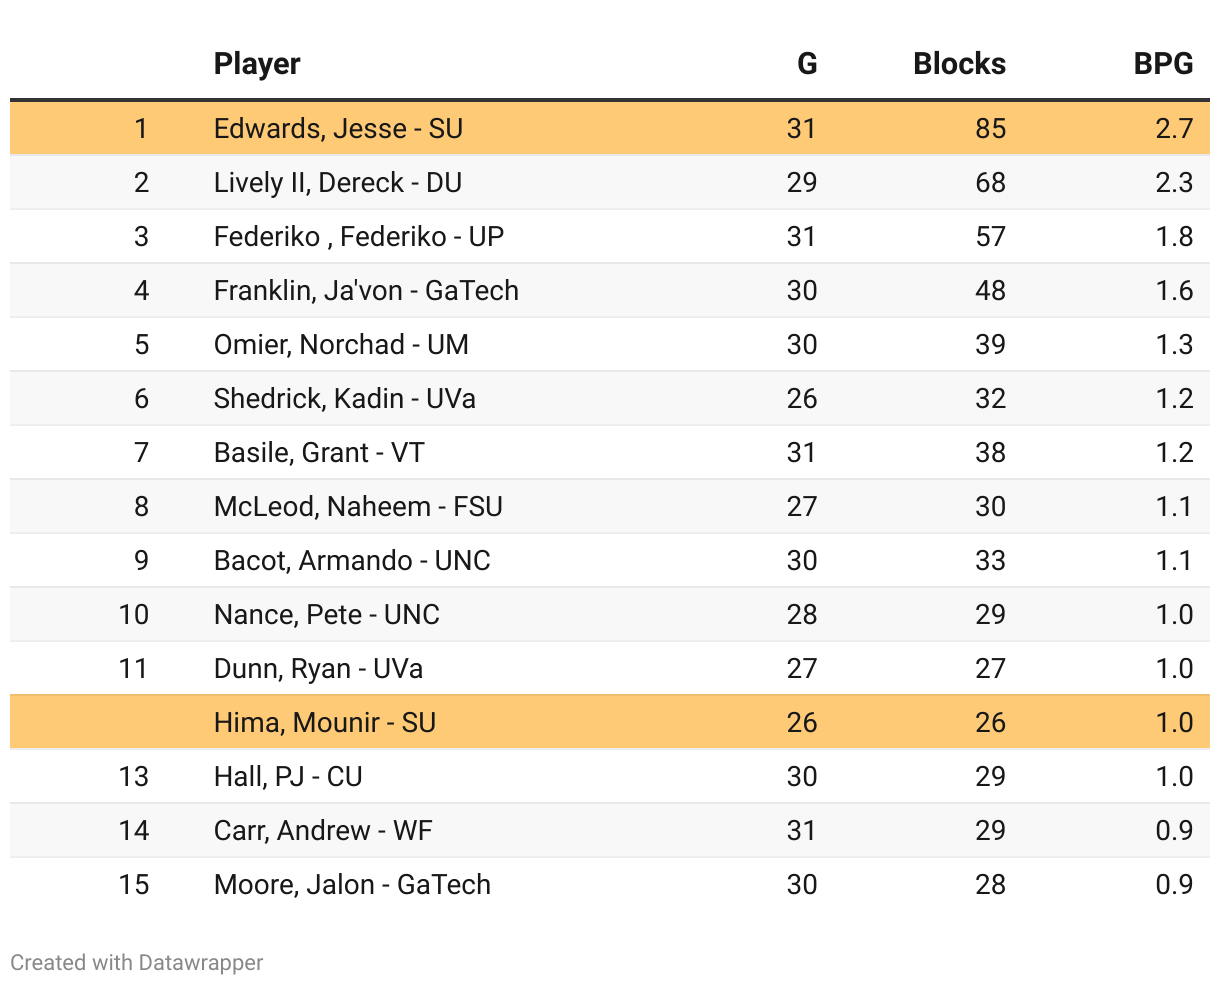Select Lively II, Dereck - DU player name
This screenshot has width=1220, height=986.
[x=337, y=183]
